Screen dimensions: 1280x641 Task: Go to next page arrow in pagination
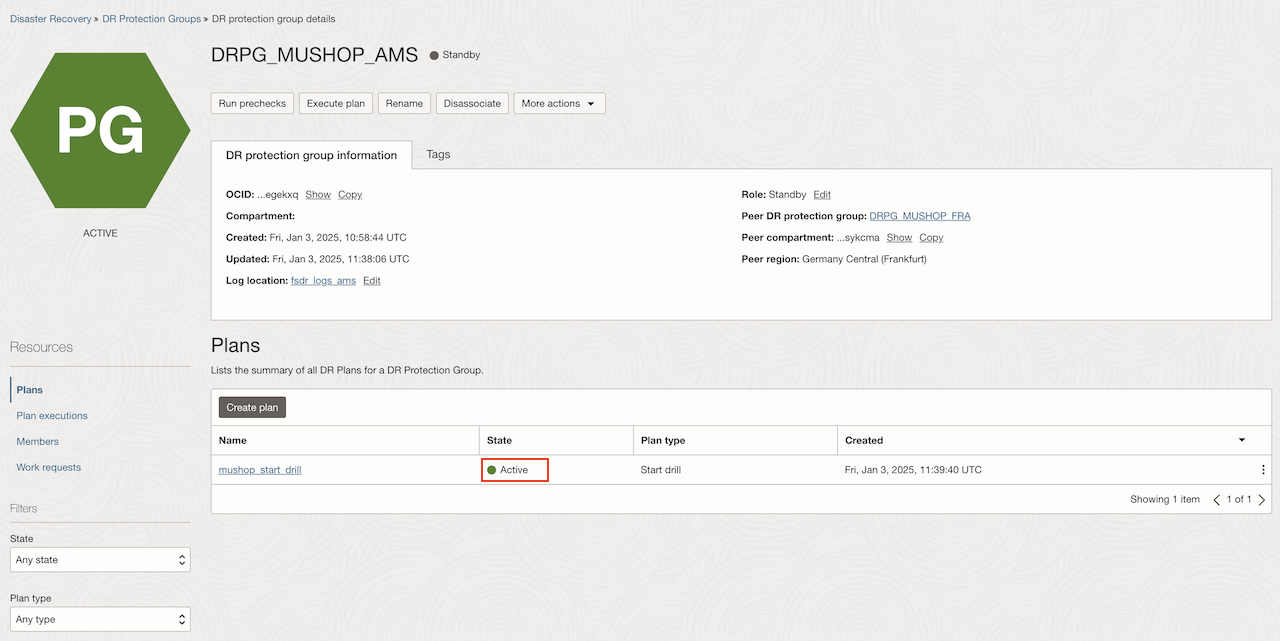pos(1262,499)
